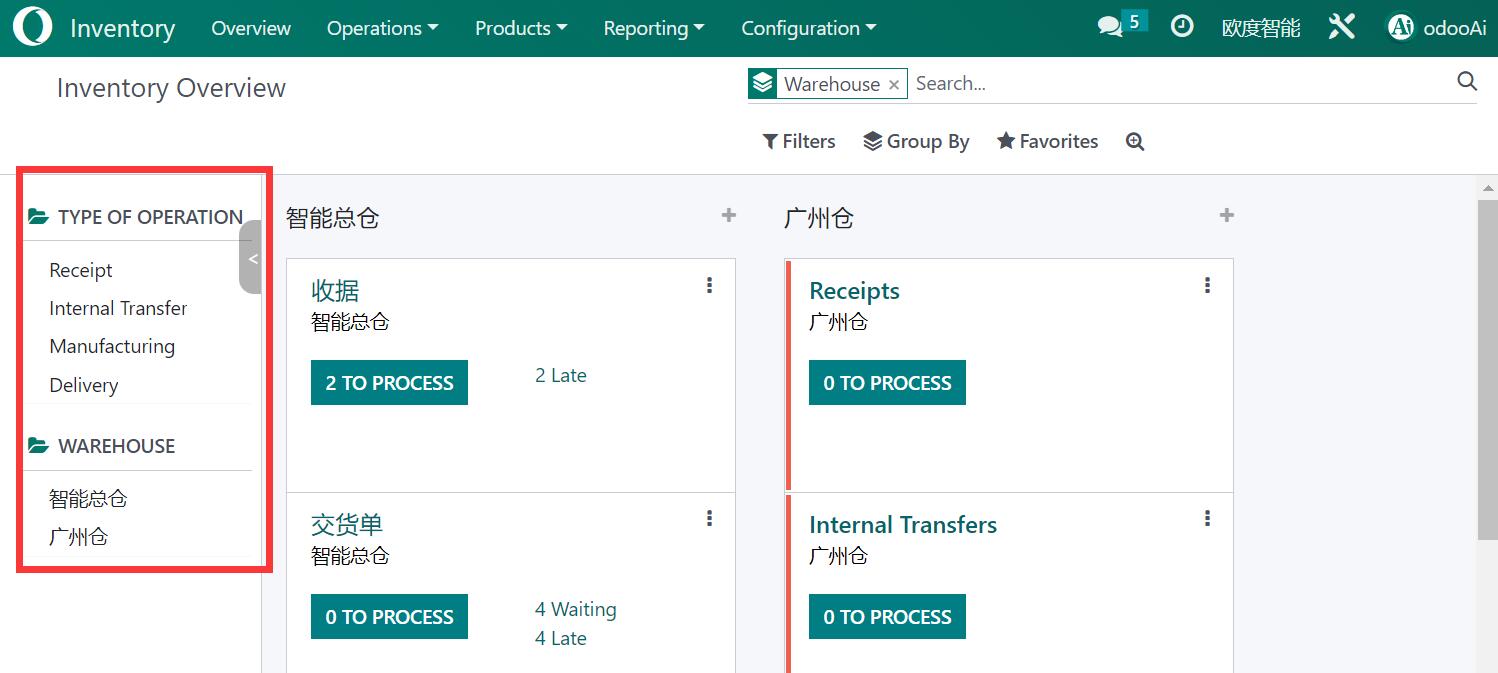
Task: Select 智能总仓 in Warehouse filter
Action: 88,498
